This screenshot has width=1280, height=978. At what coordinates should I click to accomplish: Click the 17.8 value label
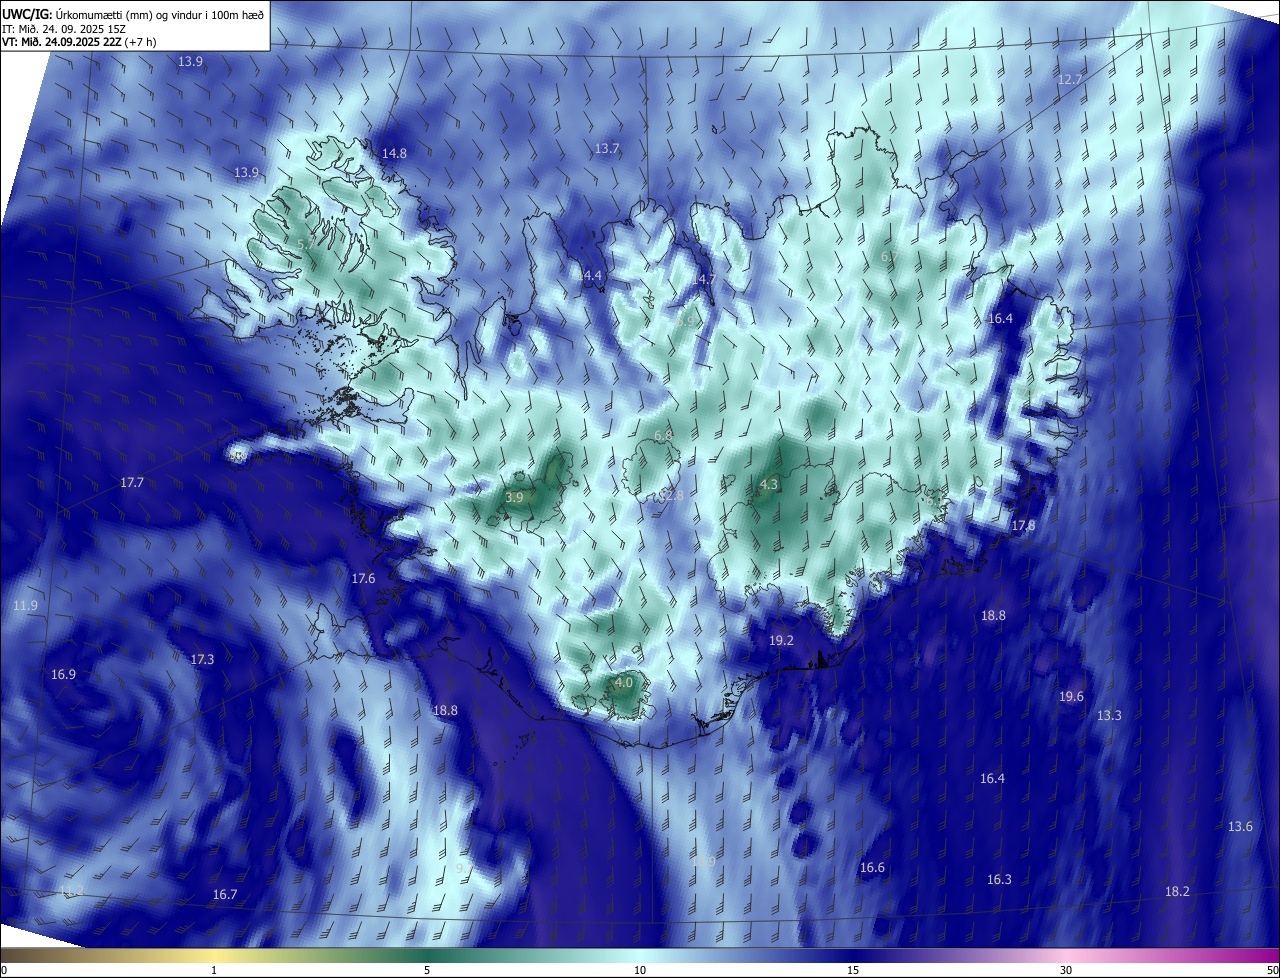1023,525
